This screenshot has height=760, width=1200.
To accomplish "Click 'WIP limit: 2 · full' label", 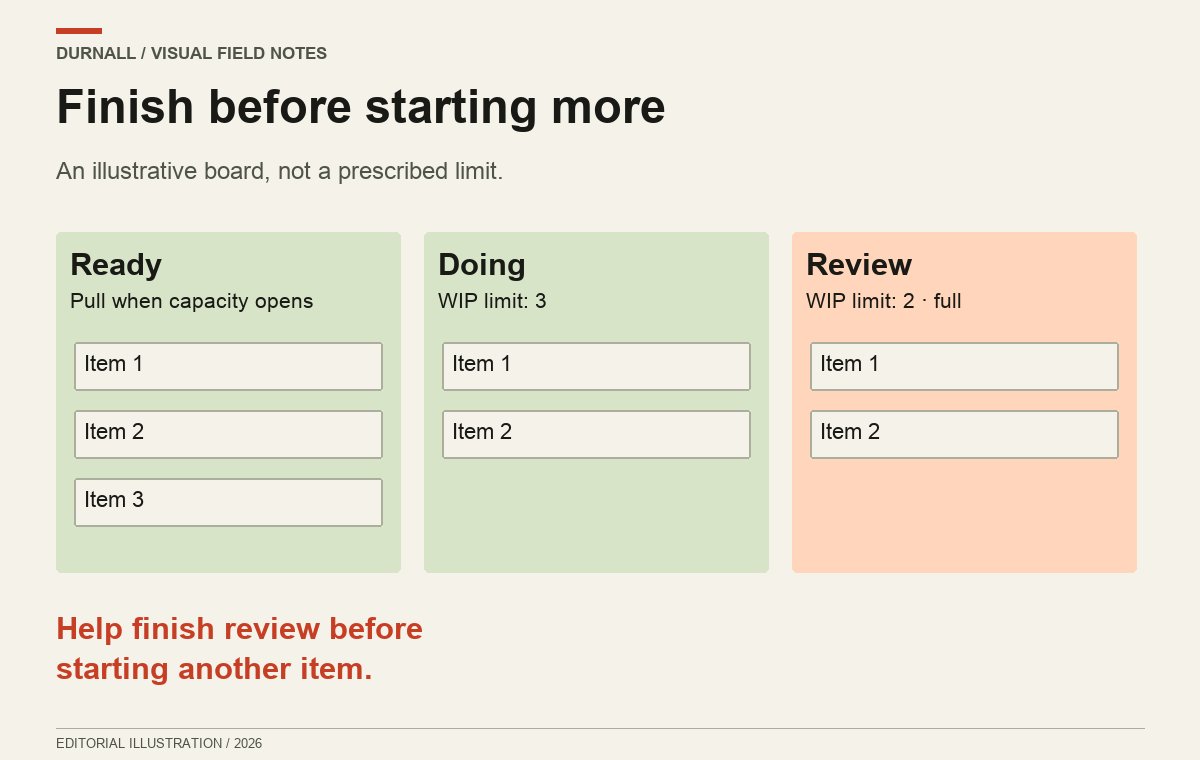I will tap(884, 301).
